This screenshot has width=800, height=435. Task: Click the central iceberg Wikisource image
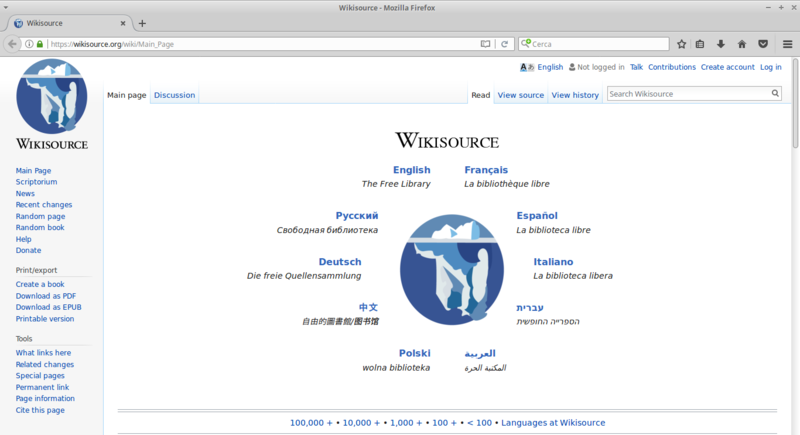click(452, 269)
